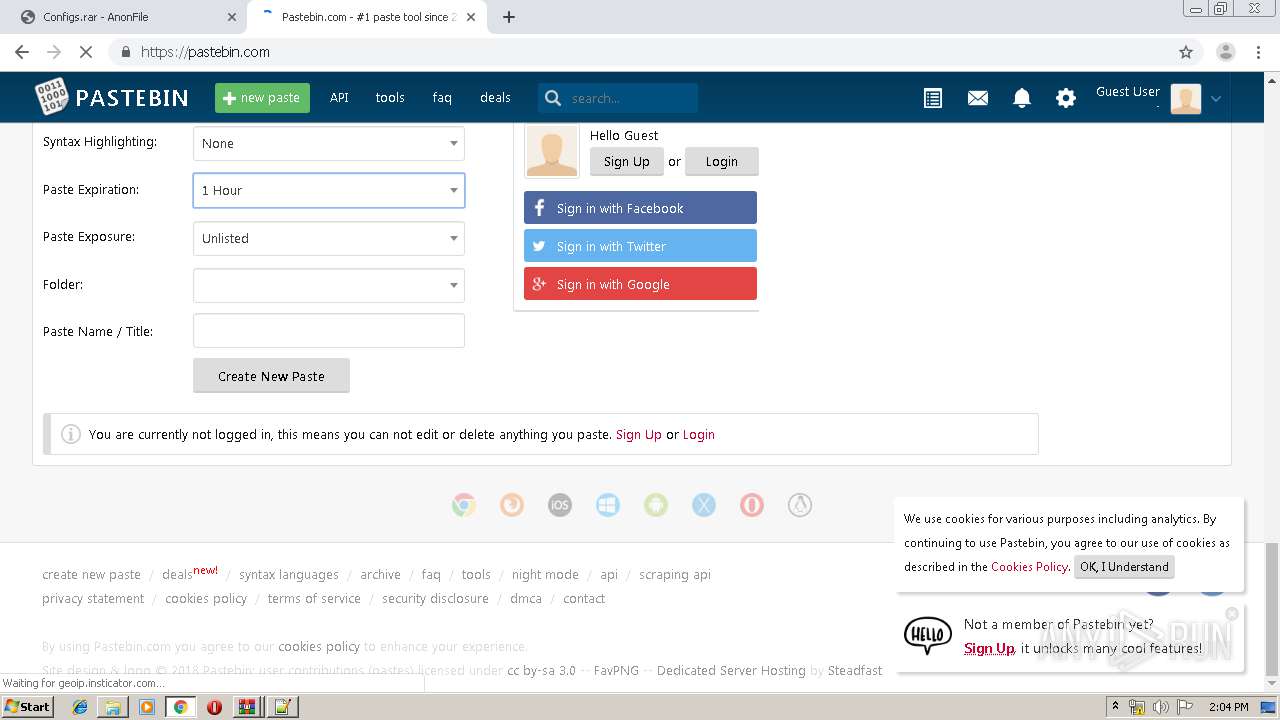Open File Explorer from the taskbar
This screenshot has width=1280, height=720.
pyautogui.click(x=113, y=707)
